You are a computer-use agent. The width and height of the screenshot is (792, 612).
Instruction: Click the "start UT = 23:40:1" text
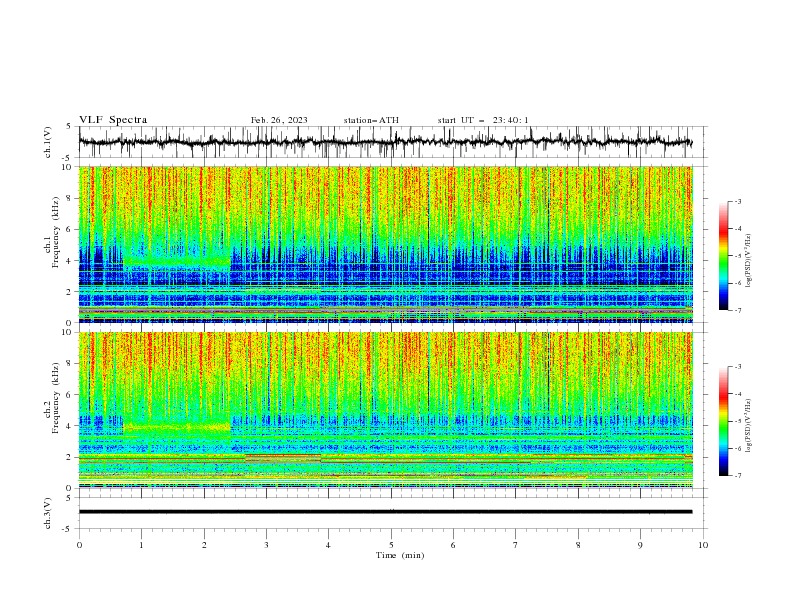(x=483, y=120)
